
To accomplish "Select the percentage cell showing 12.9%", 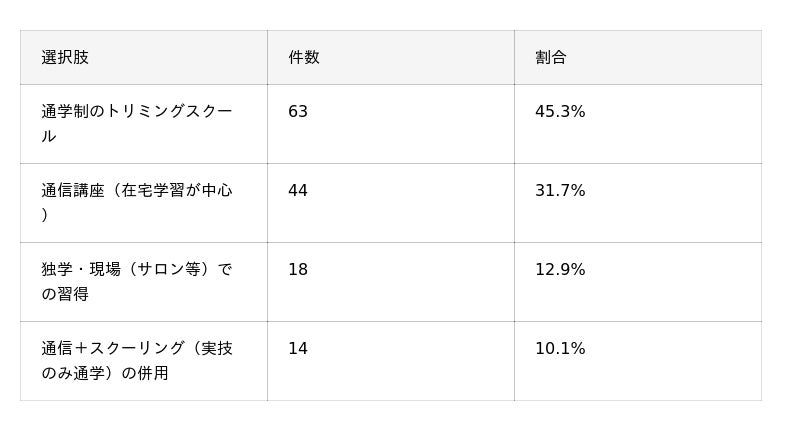I will 638,282.
